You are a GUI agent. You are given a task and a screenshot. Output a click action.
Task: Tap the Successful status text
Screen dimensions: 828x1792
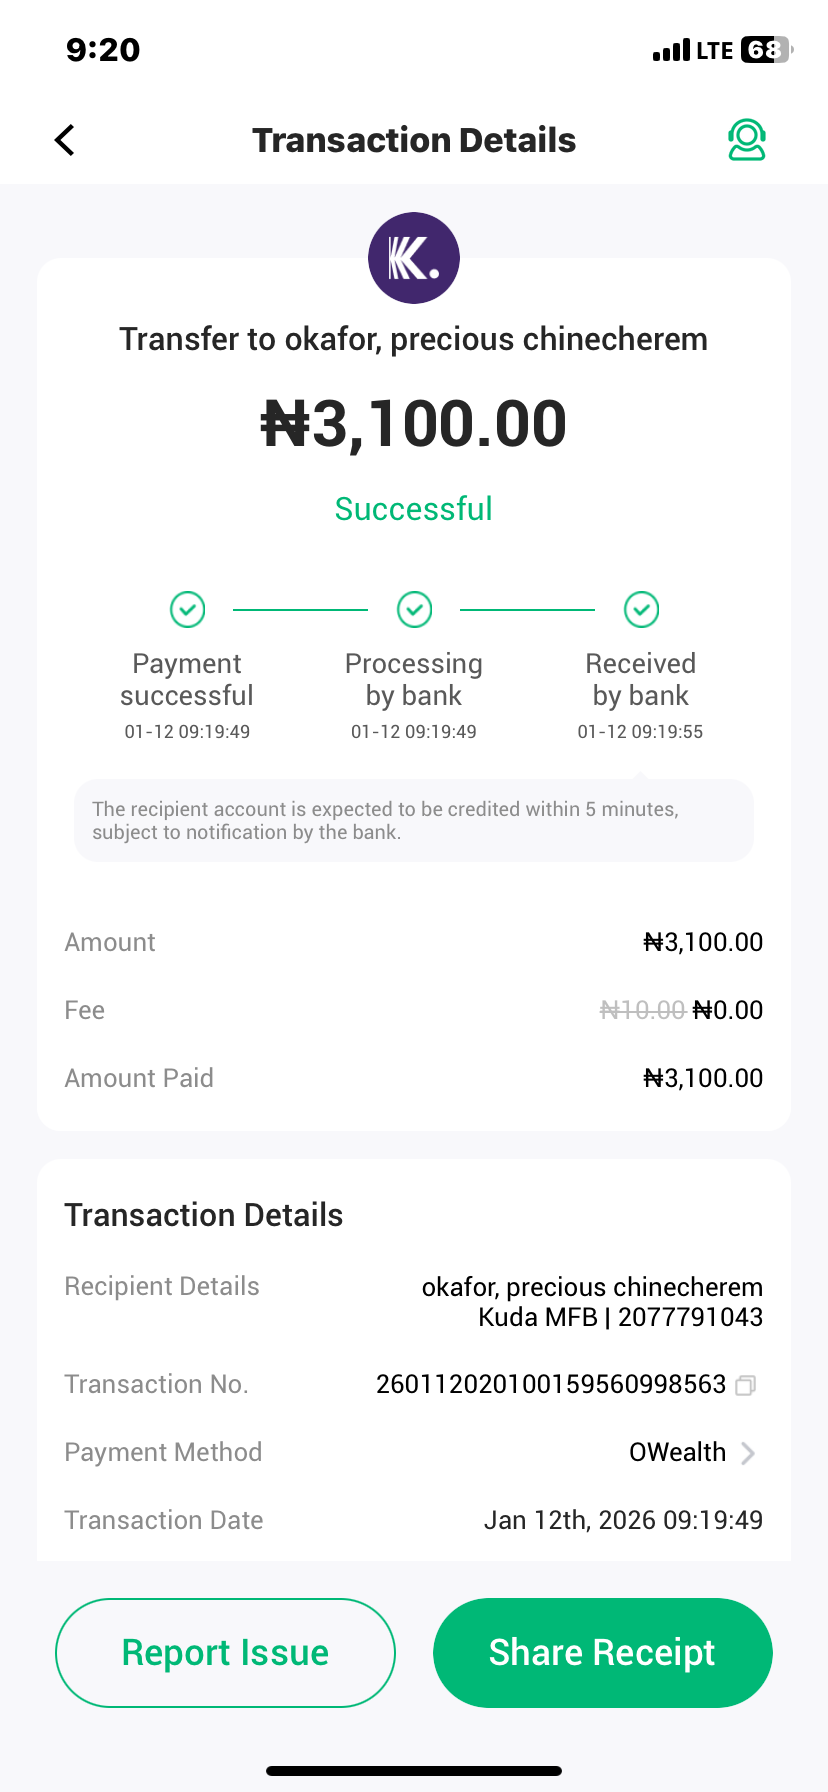414,509
